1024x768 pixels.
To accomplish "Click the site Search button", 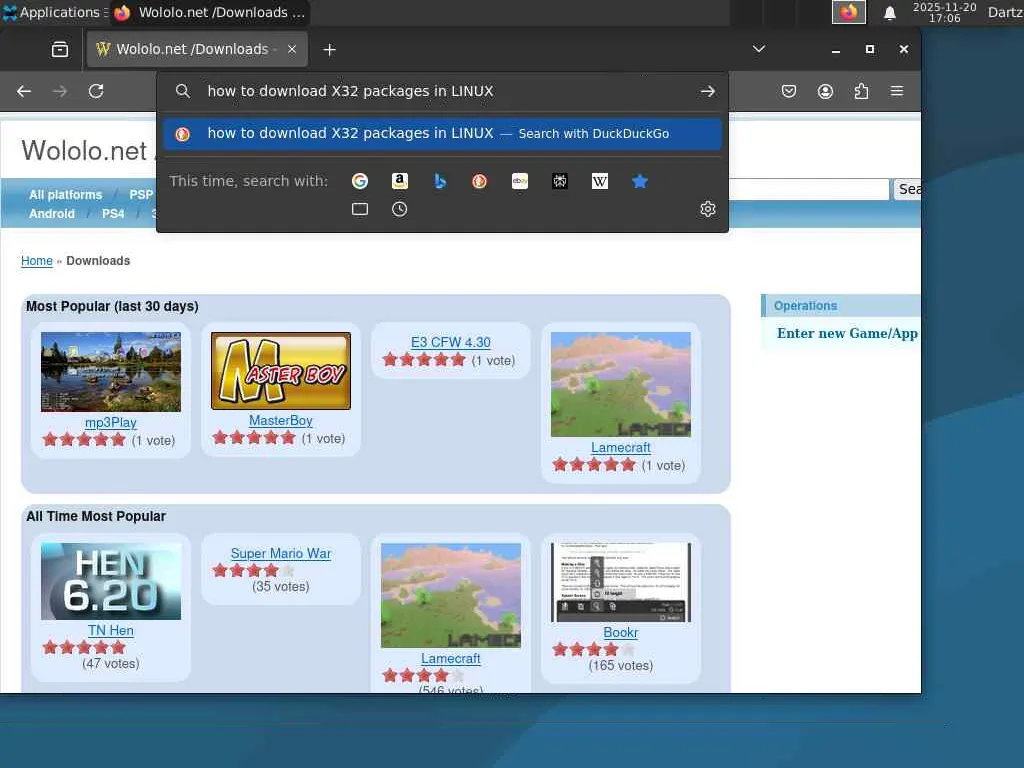I will pos(908,189).
